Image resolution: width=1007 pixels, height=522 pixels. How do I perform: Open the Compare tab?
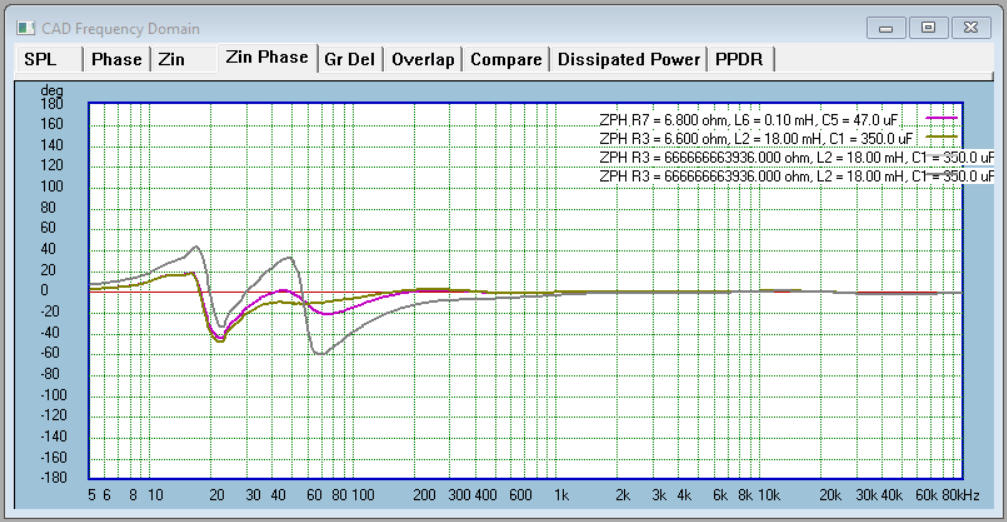tap(506, 59)
